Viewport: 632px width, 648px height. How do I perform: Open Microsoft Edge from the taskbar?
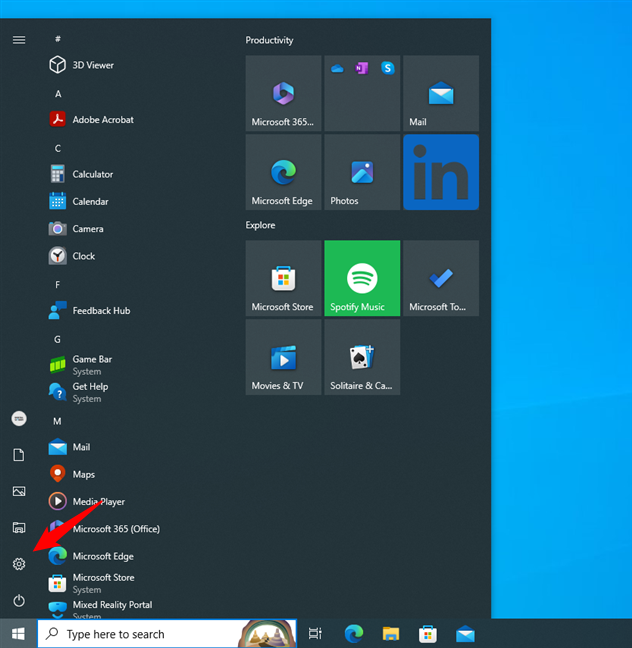point(354,634)
